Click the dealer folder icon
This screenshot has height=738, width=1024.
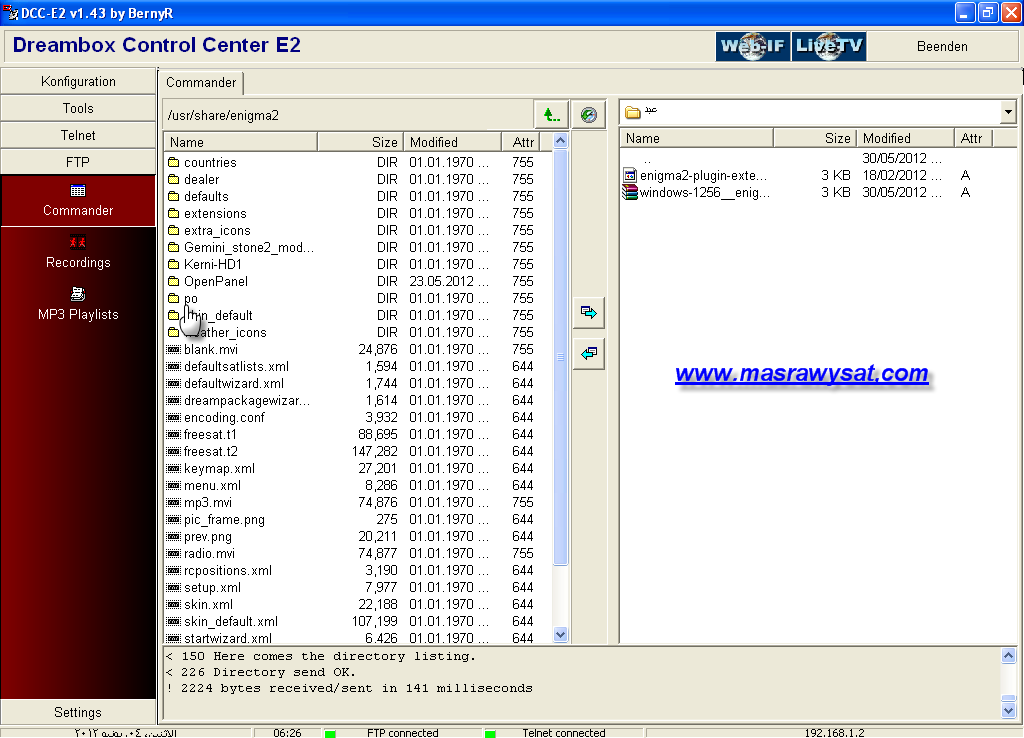click(x=173, y=179)
